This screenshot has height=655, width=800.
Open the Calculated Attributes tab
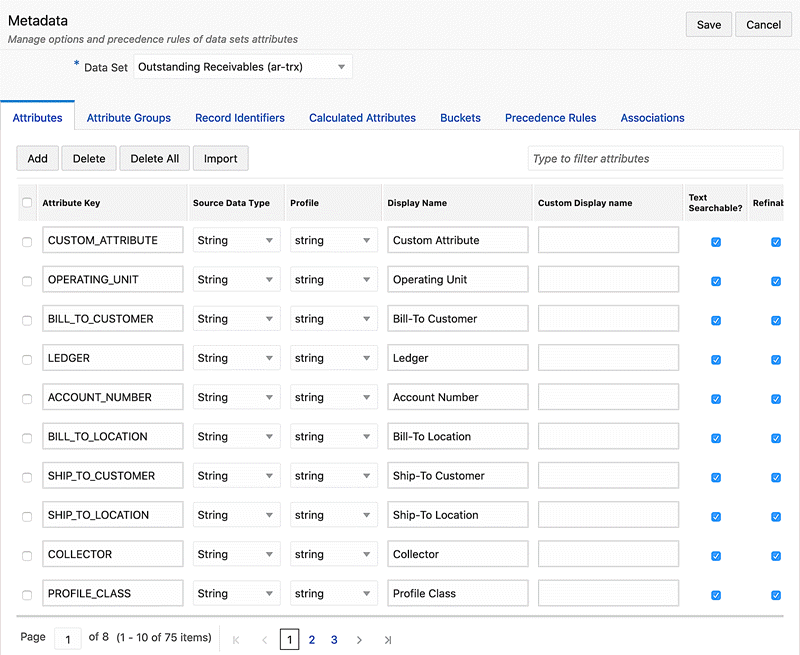(x=362, y=118)
